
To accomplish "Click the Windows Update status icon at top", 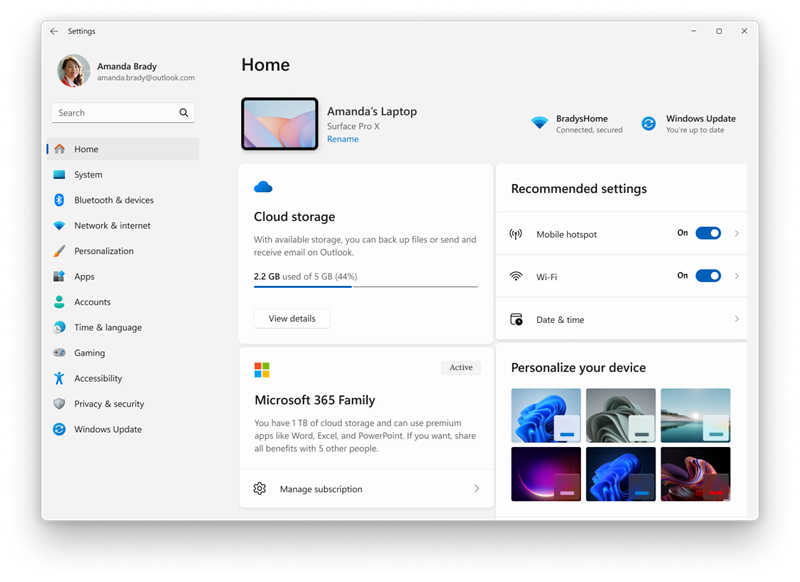I will click(648, 123).
